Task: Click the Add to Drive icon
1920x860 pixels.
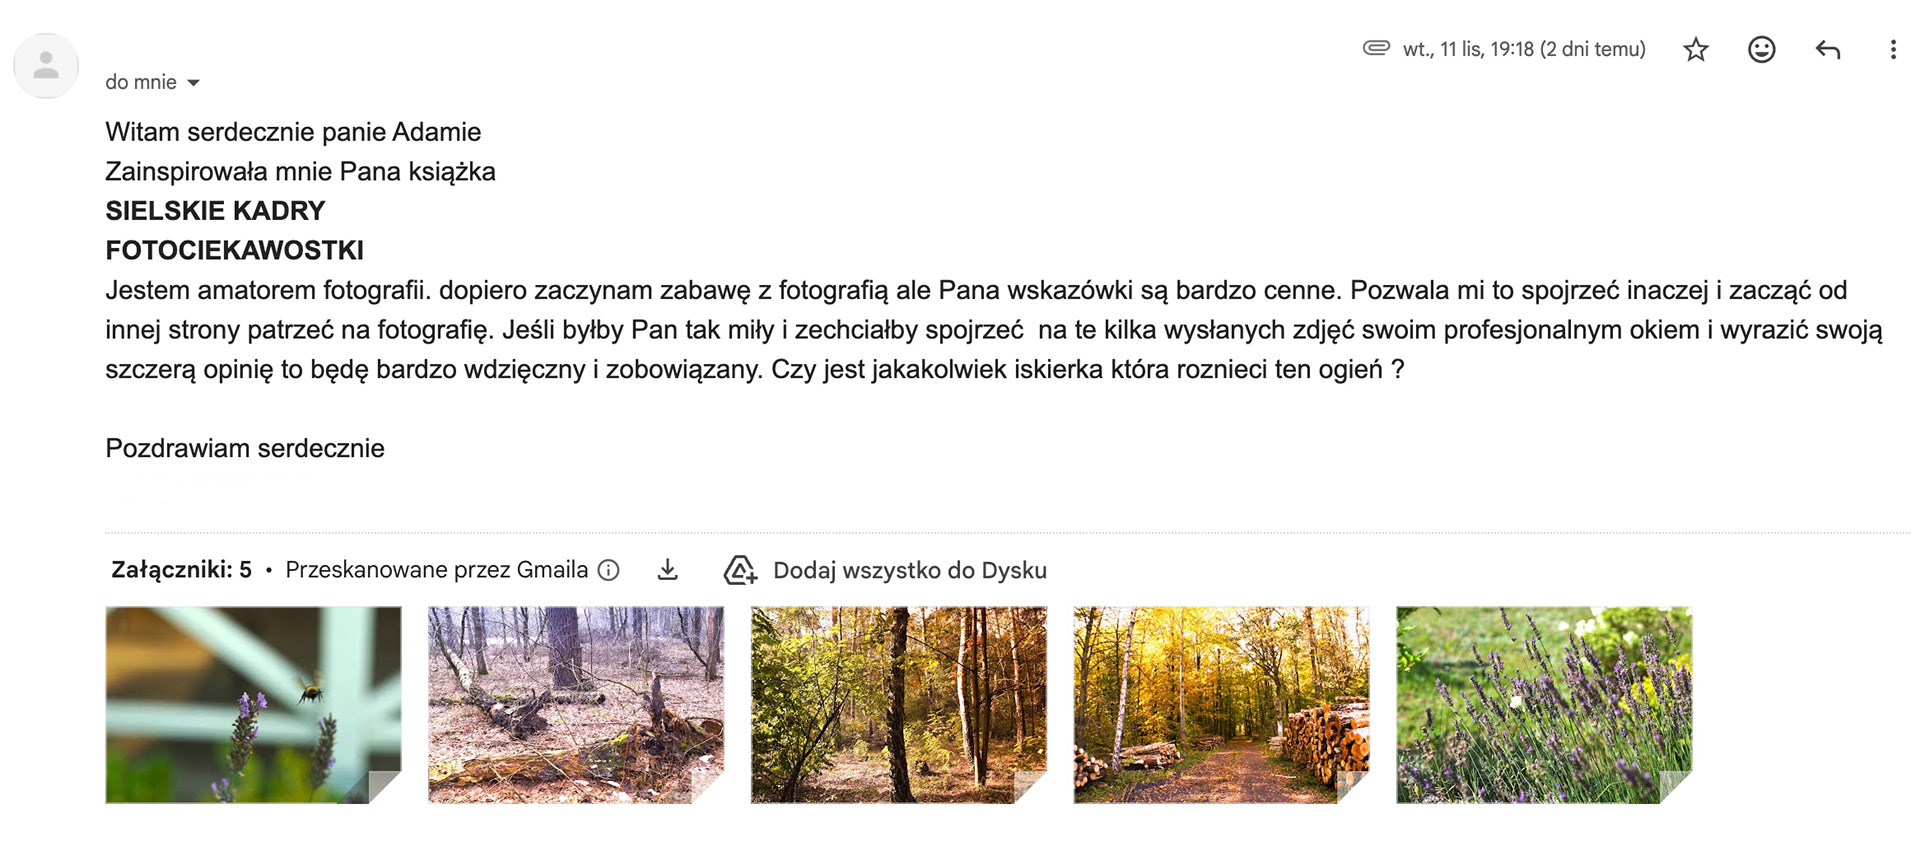Action: pos(740,570)
